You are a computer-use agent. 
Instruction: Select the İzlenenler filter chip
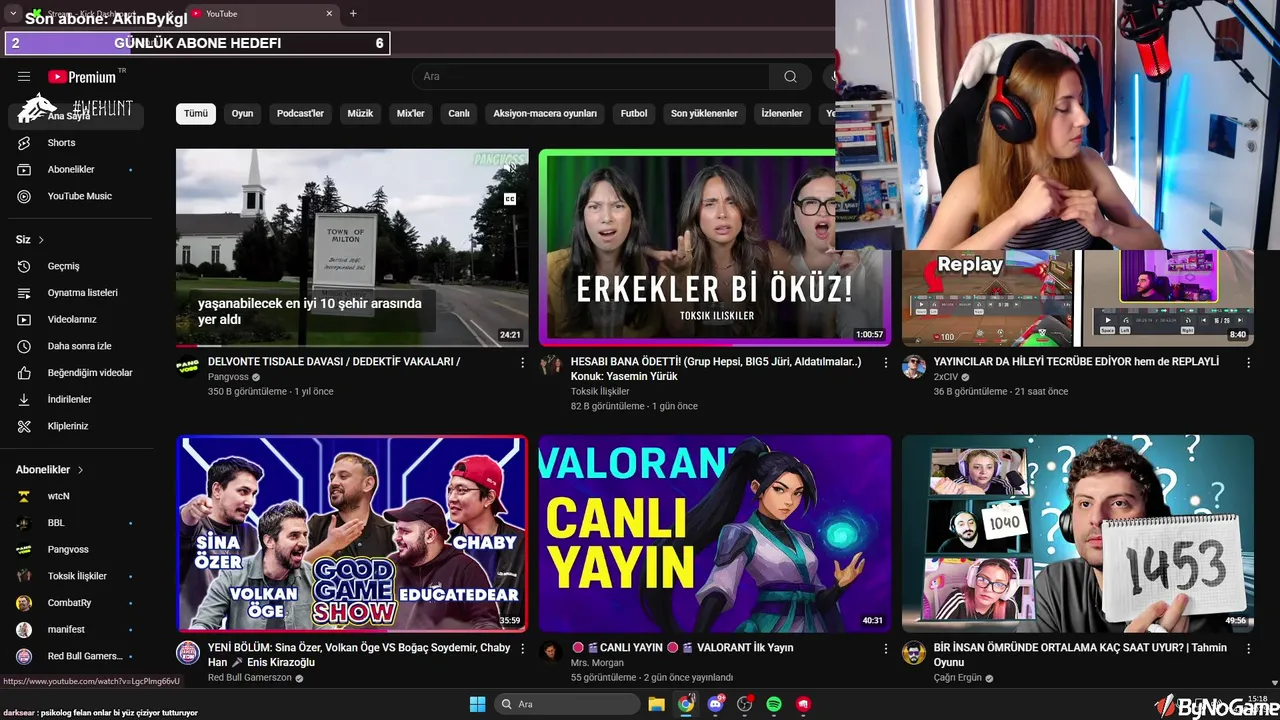782,114
